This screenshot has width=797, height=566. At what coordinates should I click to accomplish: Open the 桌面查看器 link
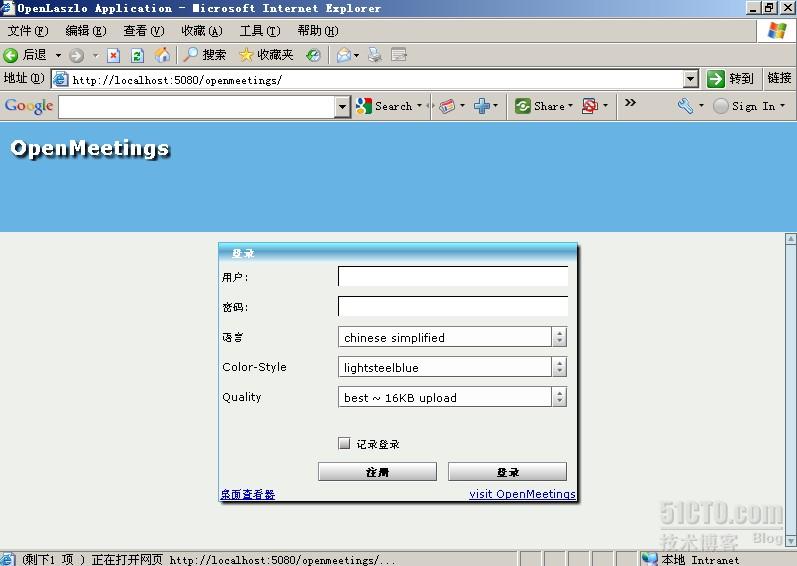pyautogui.click(x=248, y=494)
